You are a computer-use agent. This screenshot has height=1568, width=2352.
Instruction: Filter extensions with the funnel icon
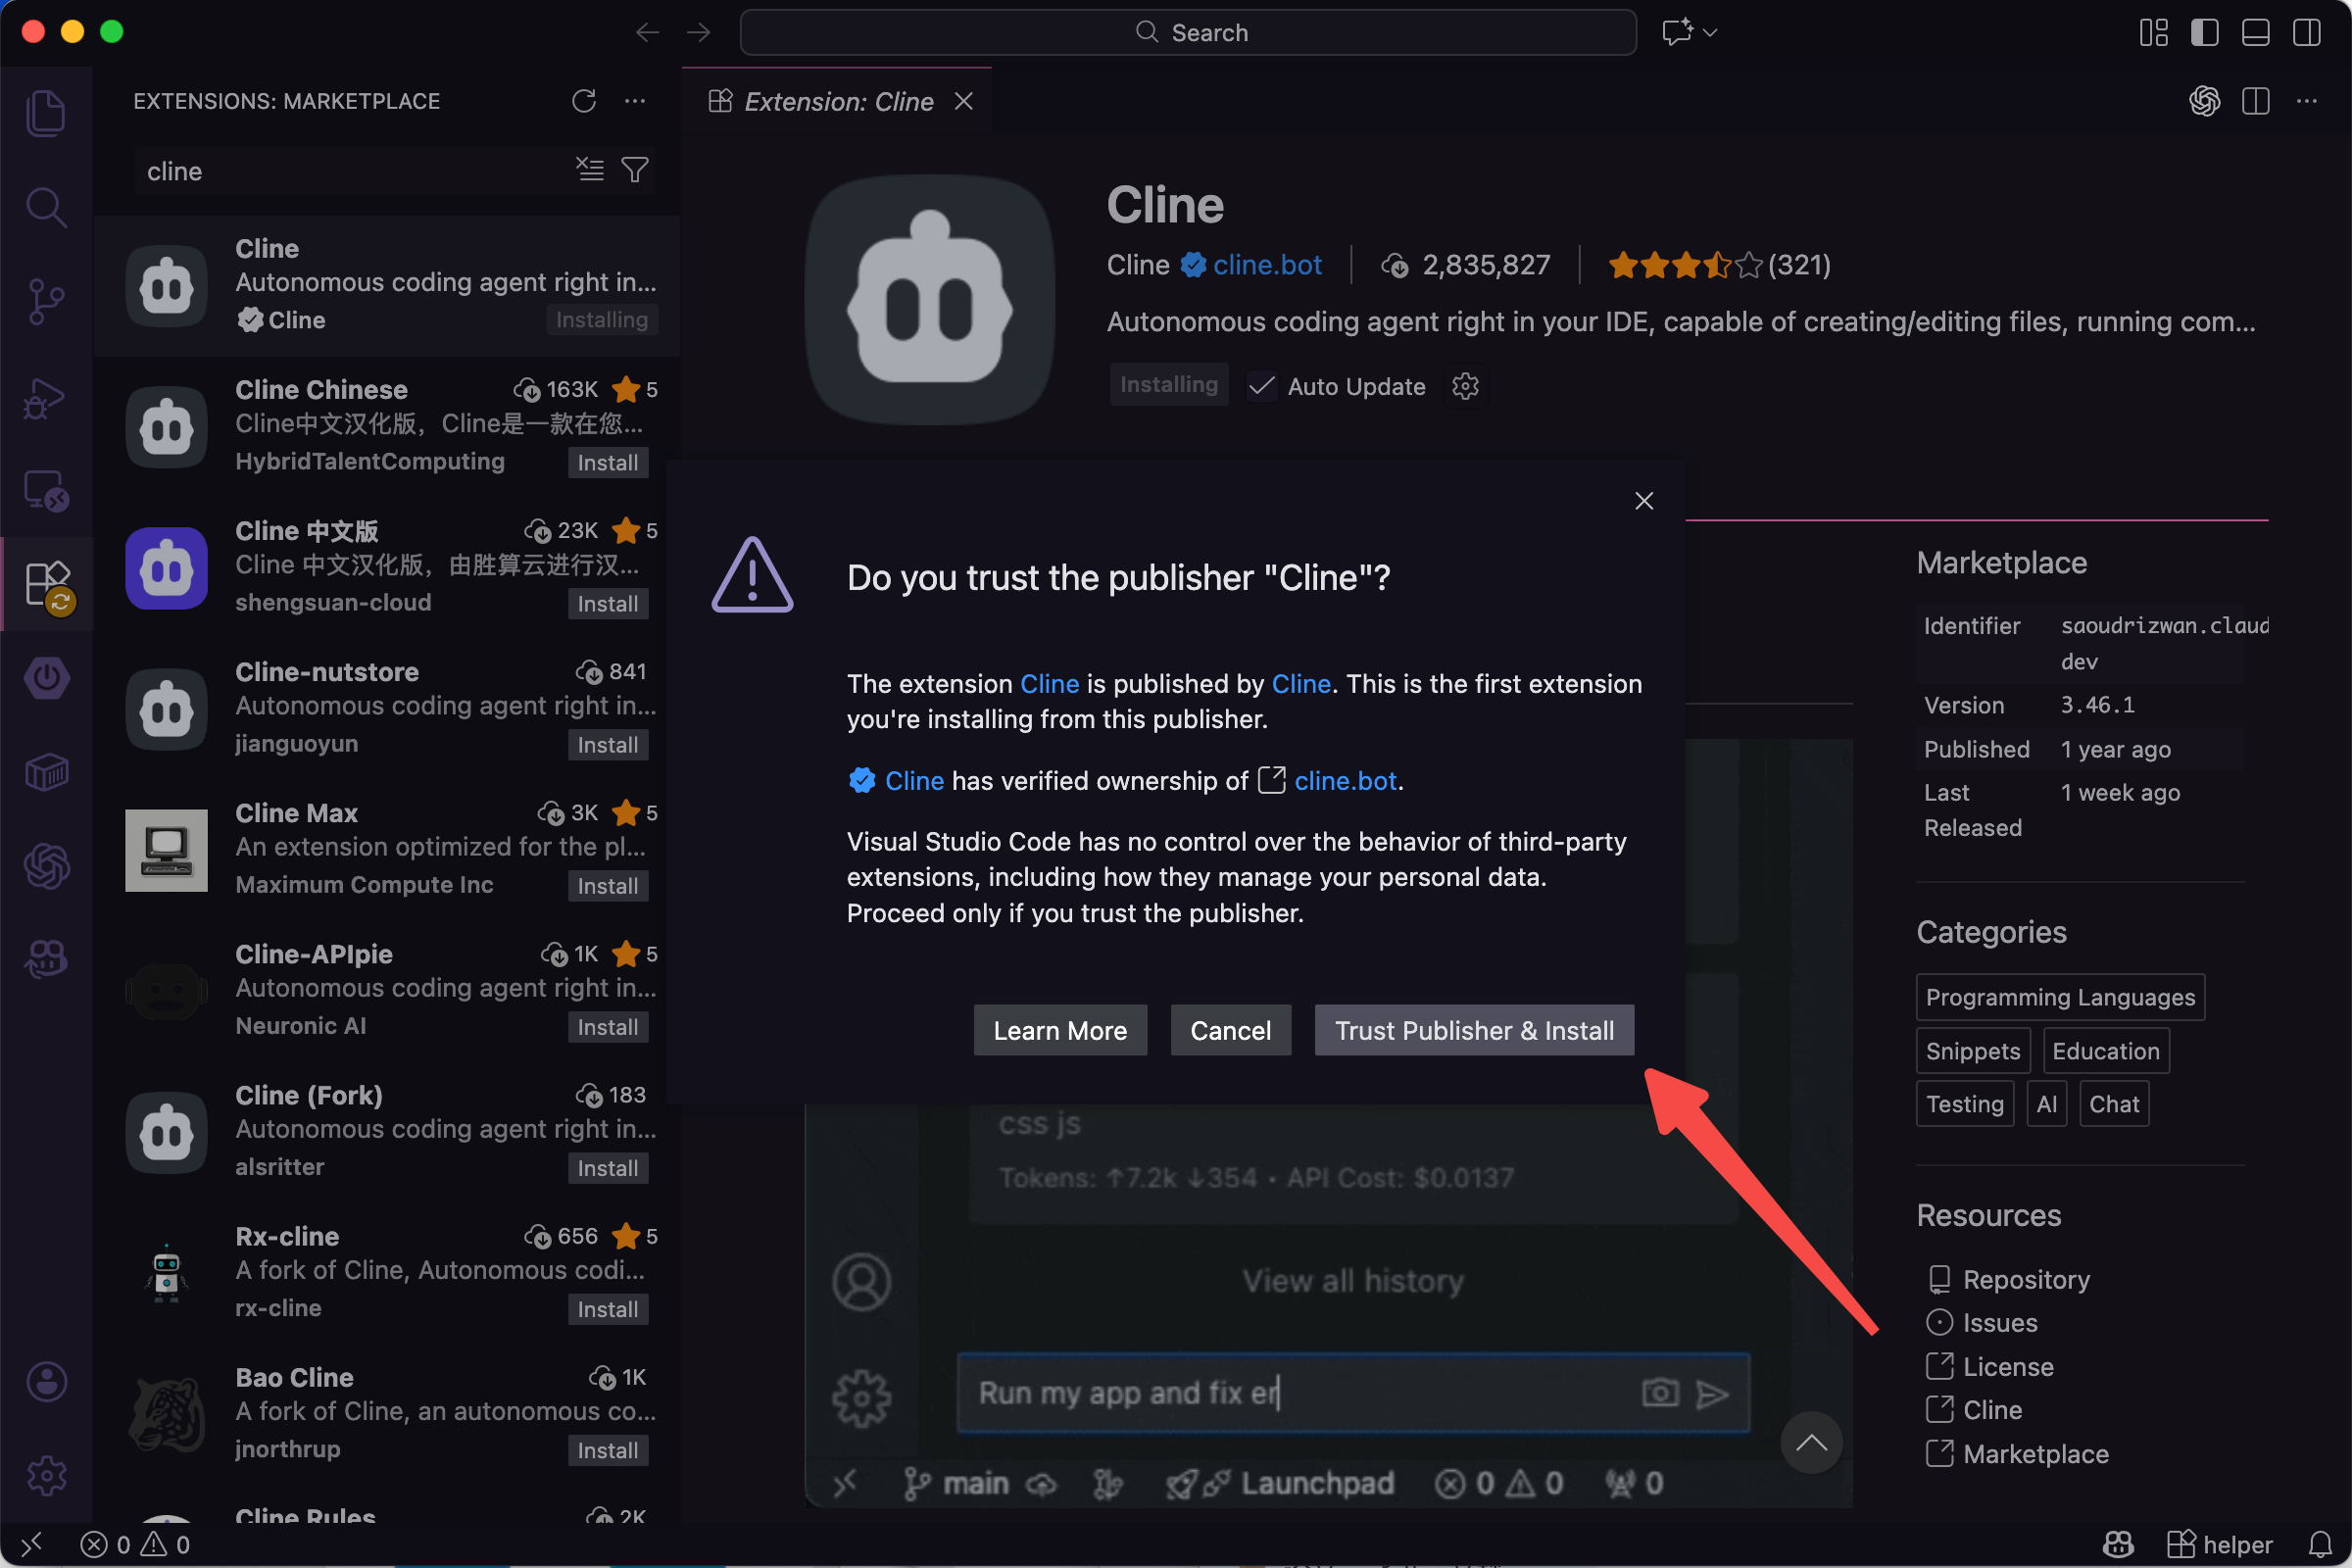[x=635, y=170]
